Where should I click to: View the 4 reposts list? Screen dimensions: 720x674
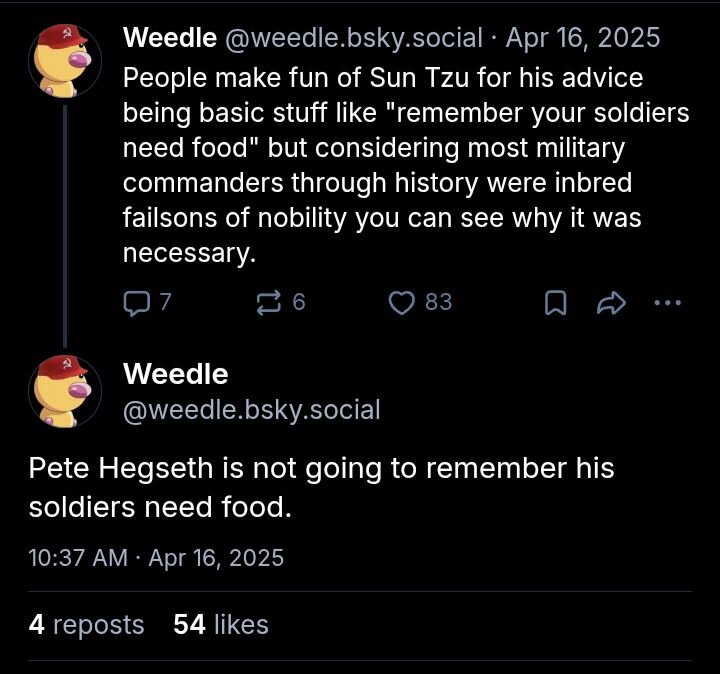pos(87,625)
